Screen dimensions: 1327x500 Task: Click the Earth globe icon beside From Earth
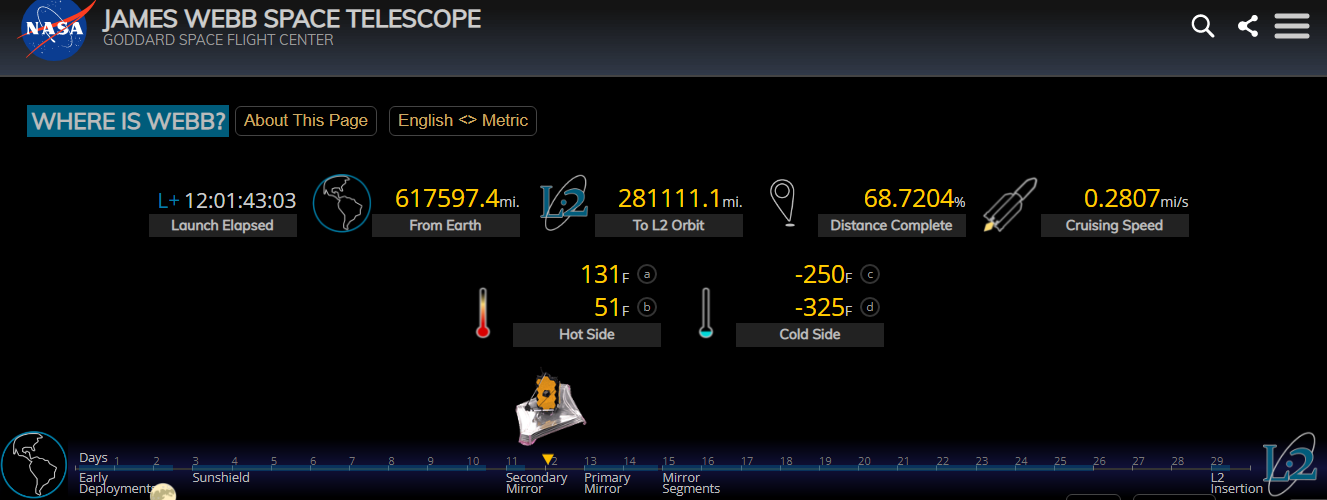tap(342, 204)
